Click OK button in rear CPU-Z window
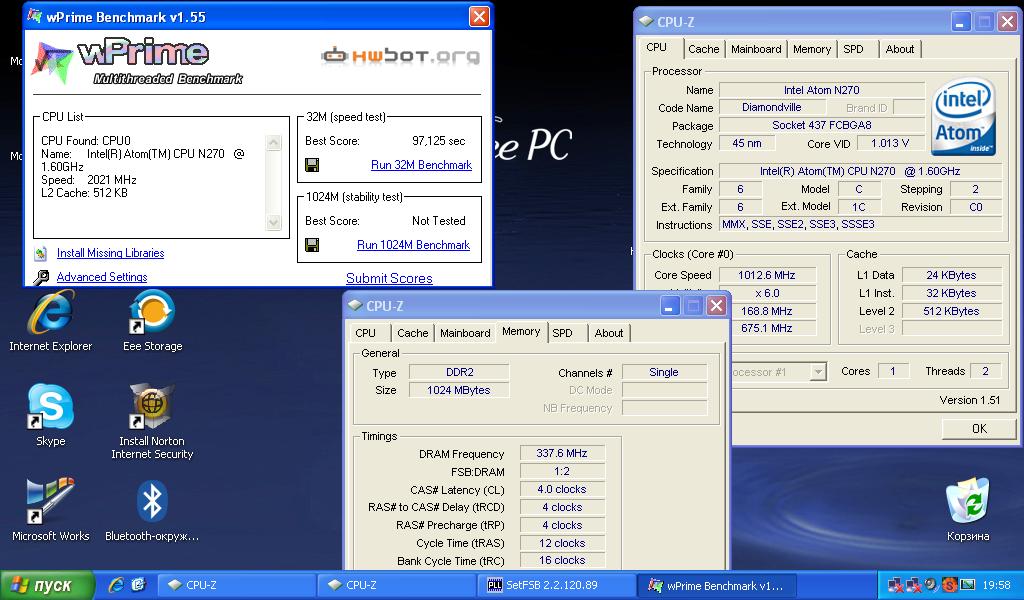The image size is (1024, 600). pos(979,429)
